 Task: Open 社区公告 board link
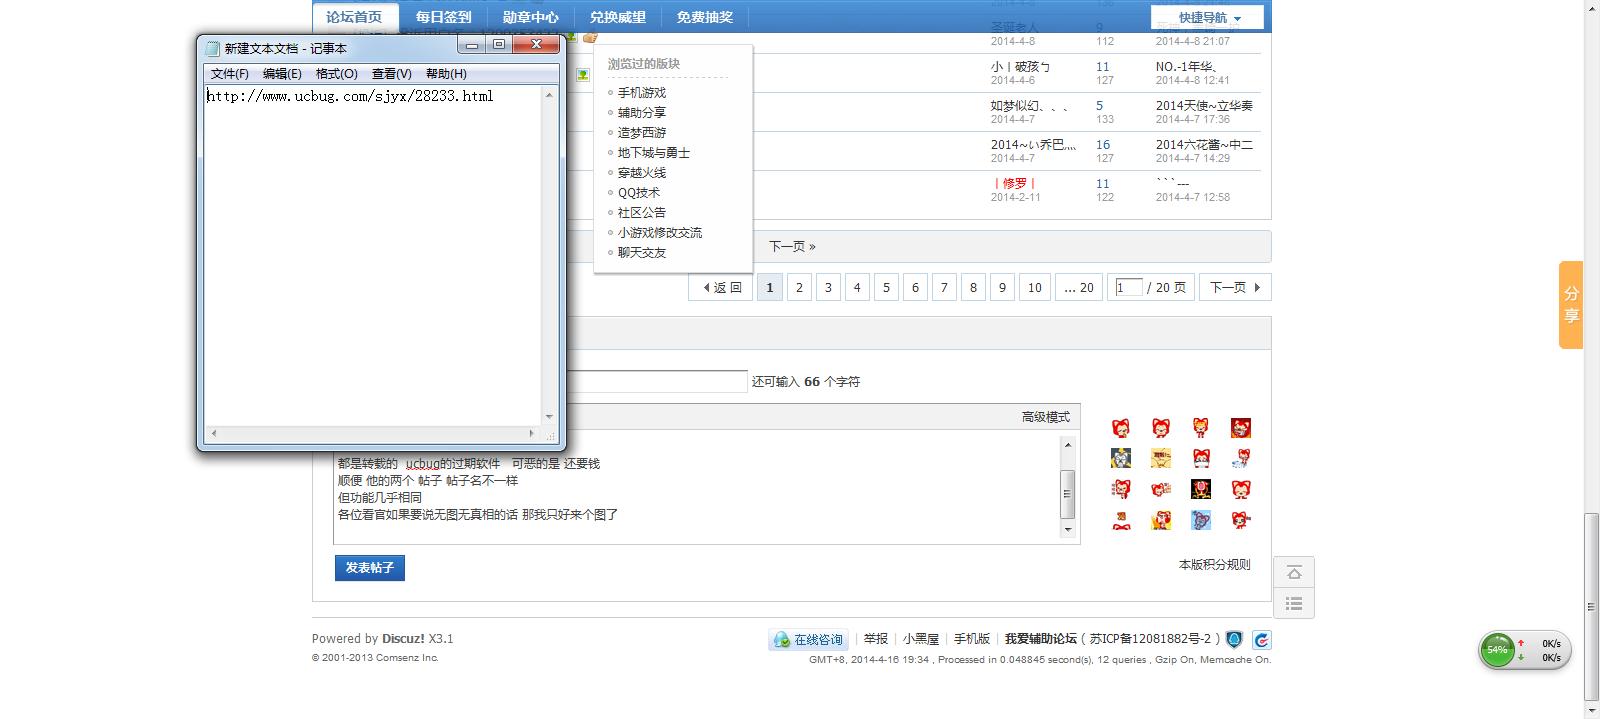pos(641,213)
